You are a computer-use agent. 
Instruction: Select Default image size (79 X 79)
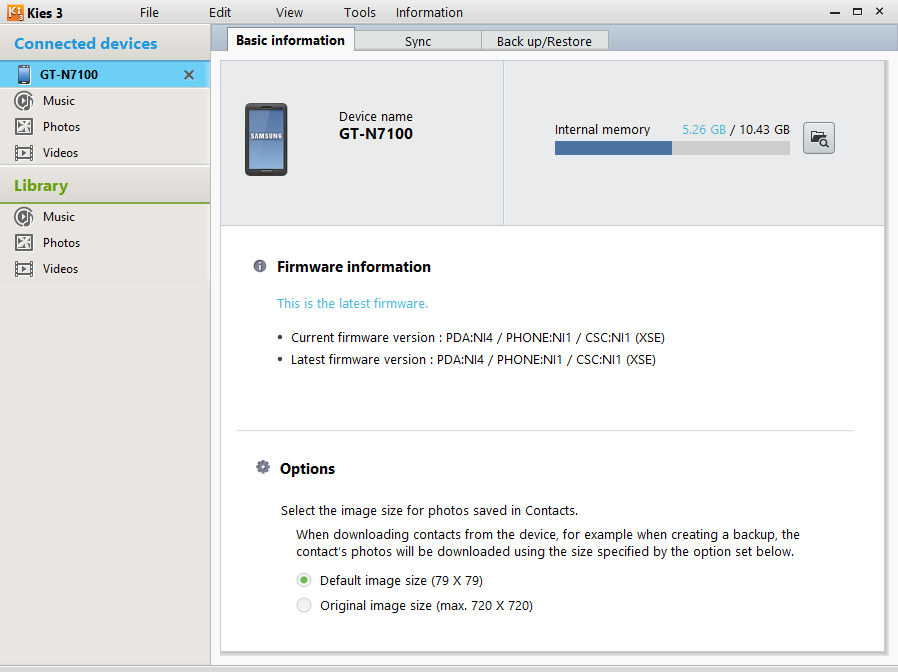tap(304, 580)
